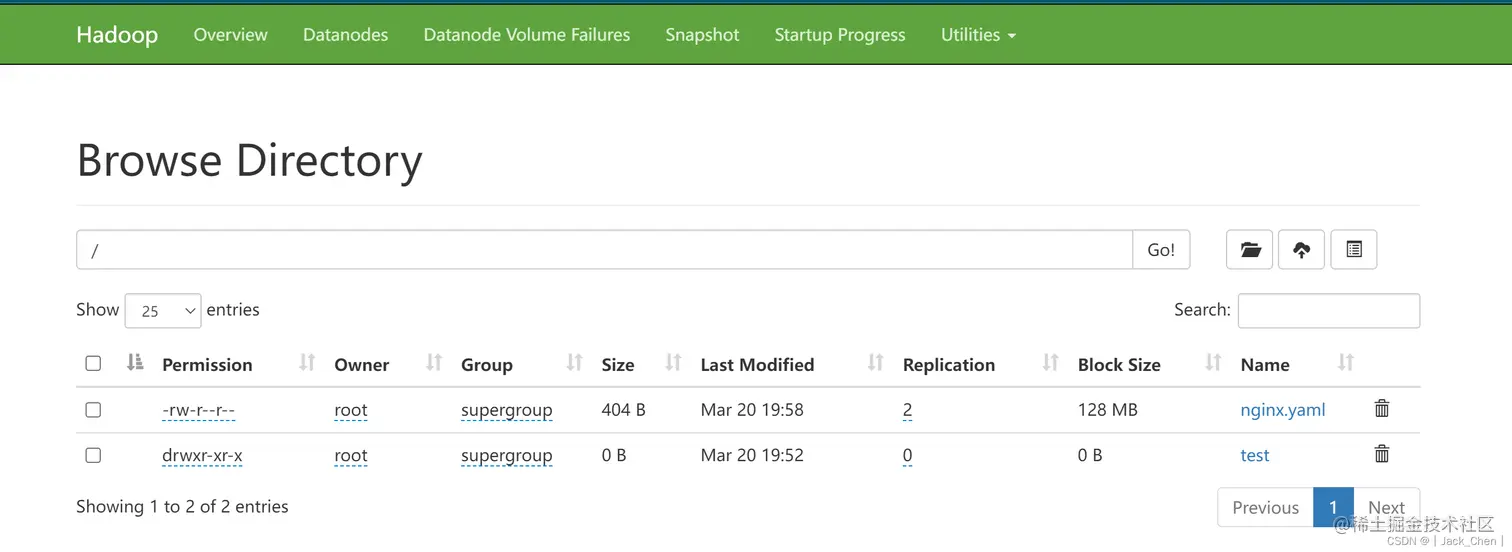Click the Next pagination button
1512x552 pixels.
(x=1386, y=508)
